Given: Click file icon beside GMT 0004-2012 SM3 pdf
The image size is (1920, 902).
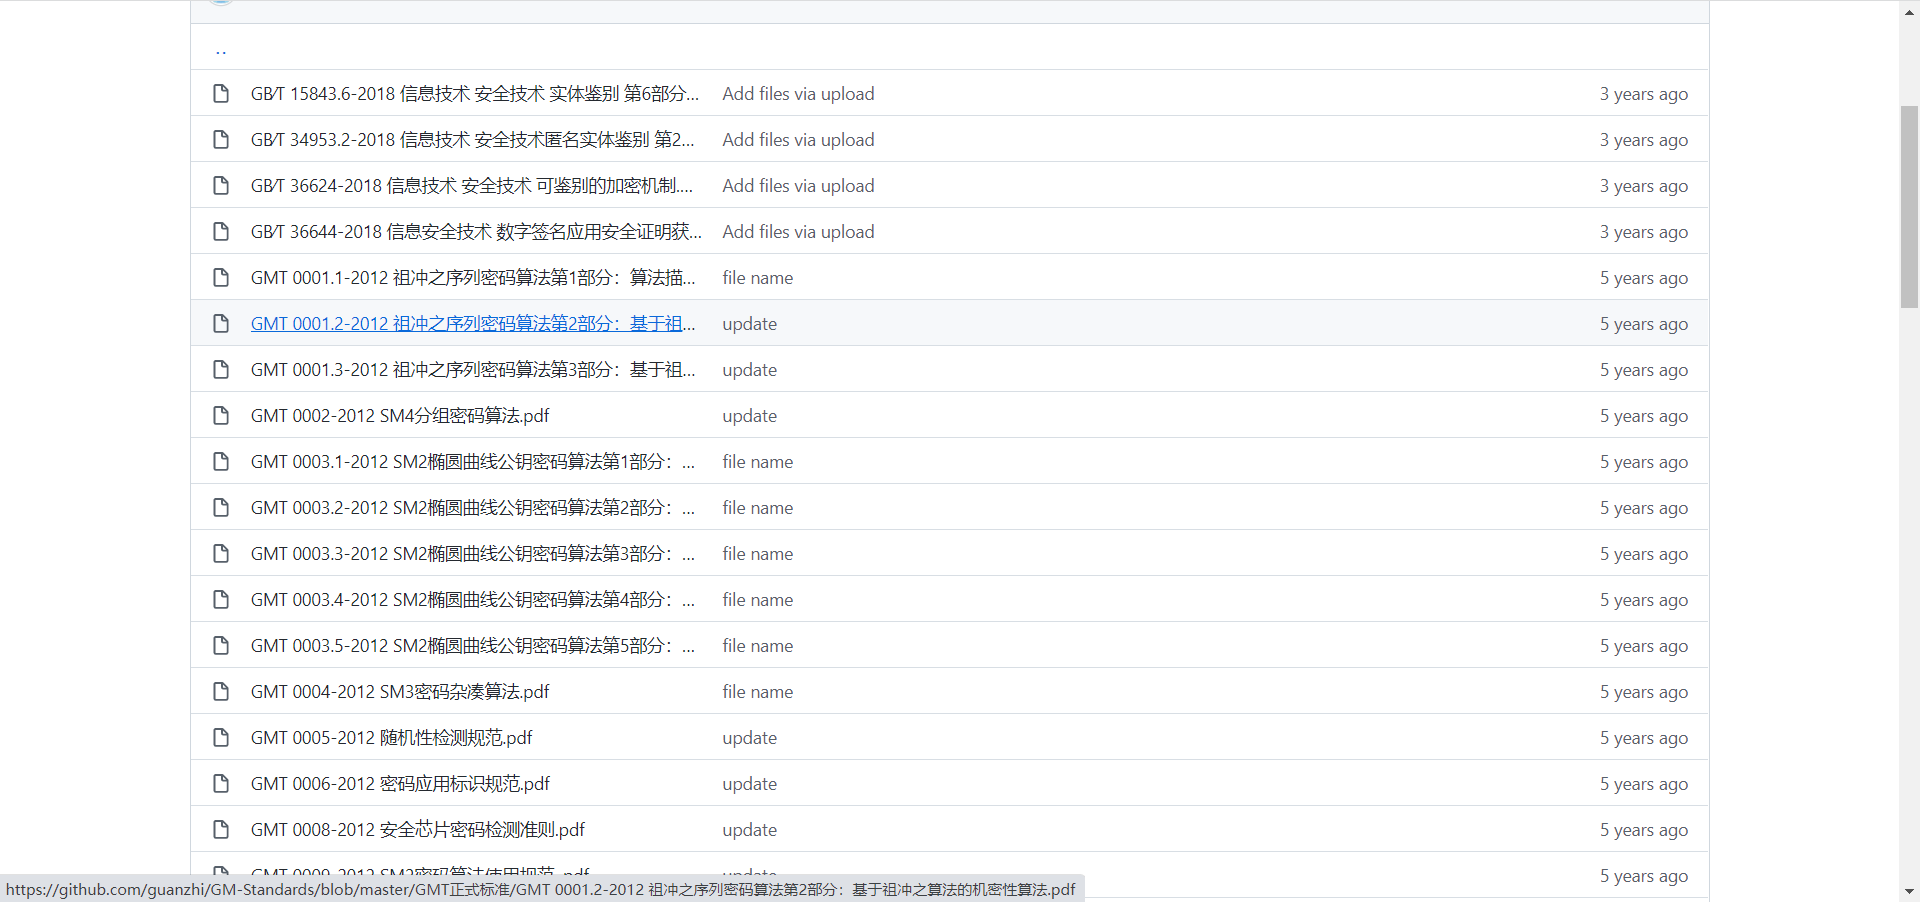Looking at the screenshot, I should click(221, 692).
